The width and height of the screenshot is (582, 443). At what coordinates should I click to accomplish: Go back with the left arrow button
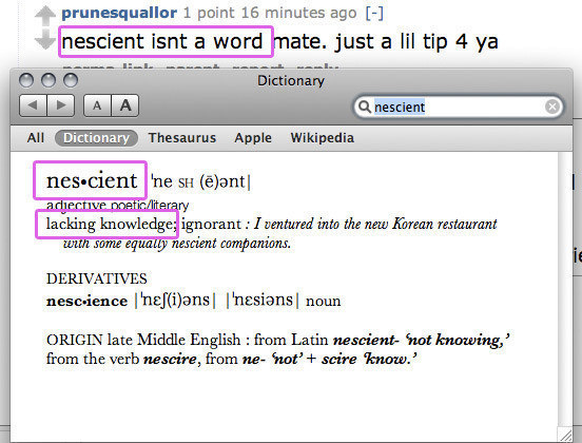pos(33,106)
